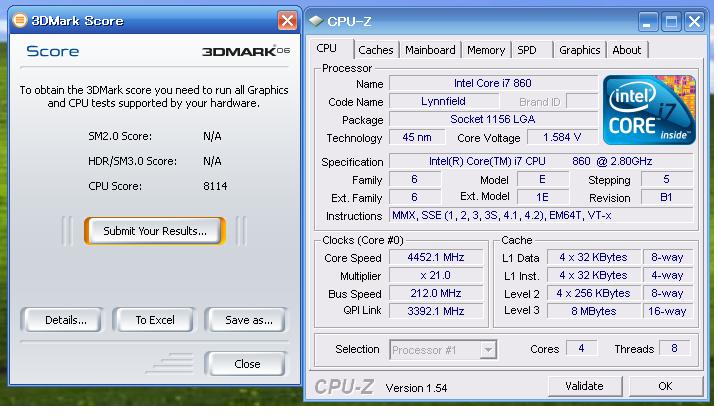Click the Level 2 4 x 256 KBytes value
Screen dimensions: 717x416
coord(594,293)
